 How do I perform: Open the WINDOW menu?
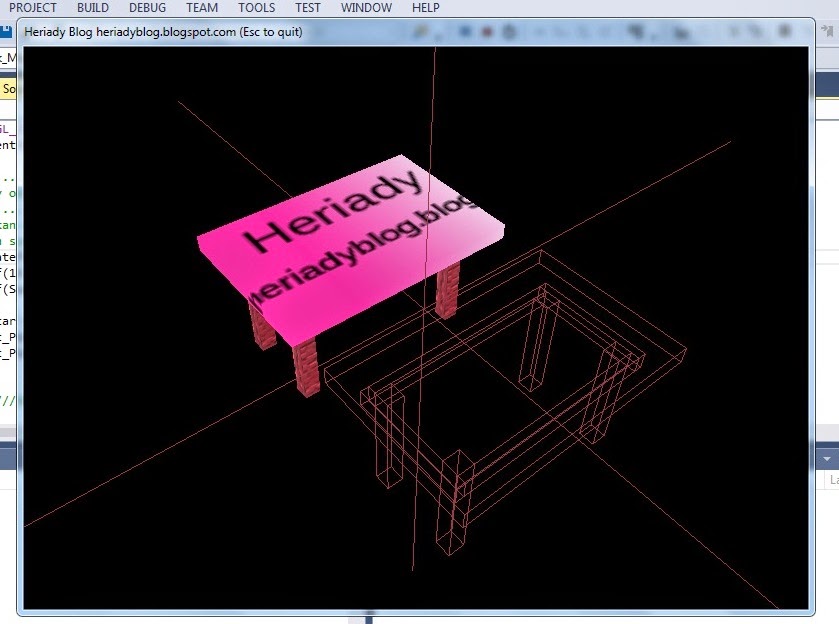(x=366, y=8)
